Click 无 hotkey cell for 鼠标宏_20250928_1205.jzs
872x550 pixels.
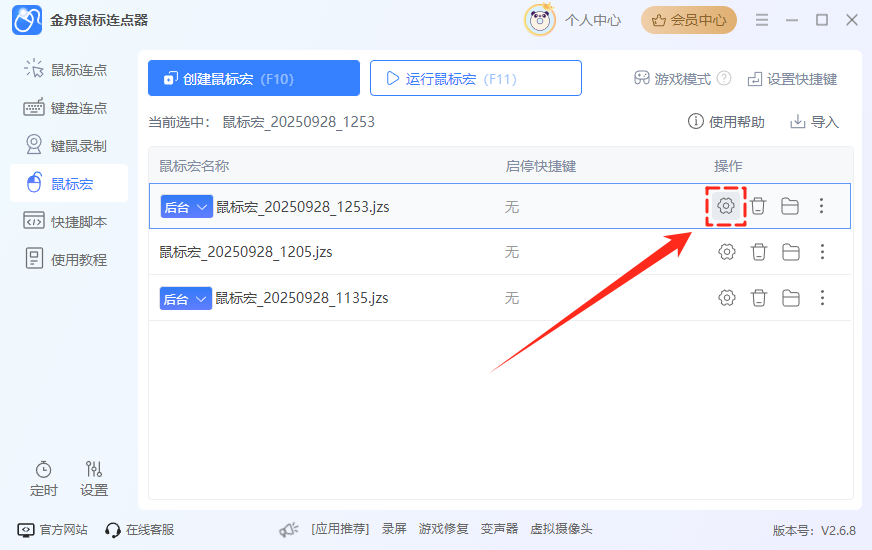[512, 252]
